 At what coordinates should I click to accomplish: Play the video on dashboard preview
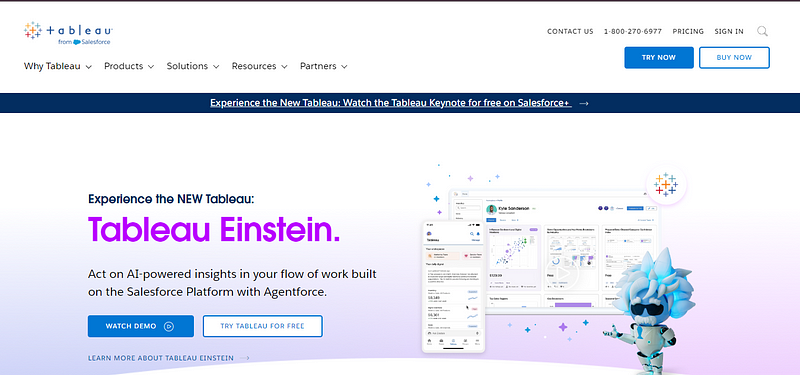tap(561, 273)
